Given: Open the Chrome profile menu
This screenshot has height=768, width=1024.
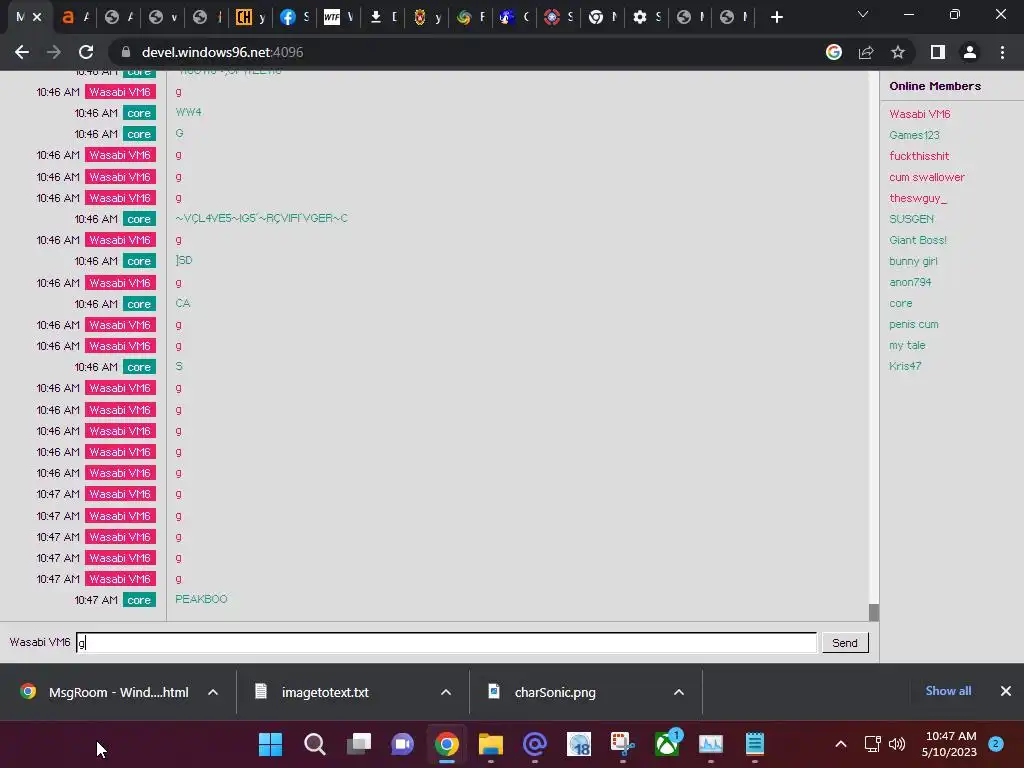Looking at the screenshot, I should pyautogui.click(x=970, y=52).
